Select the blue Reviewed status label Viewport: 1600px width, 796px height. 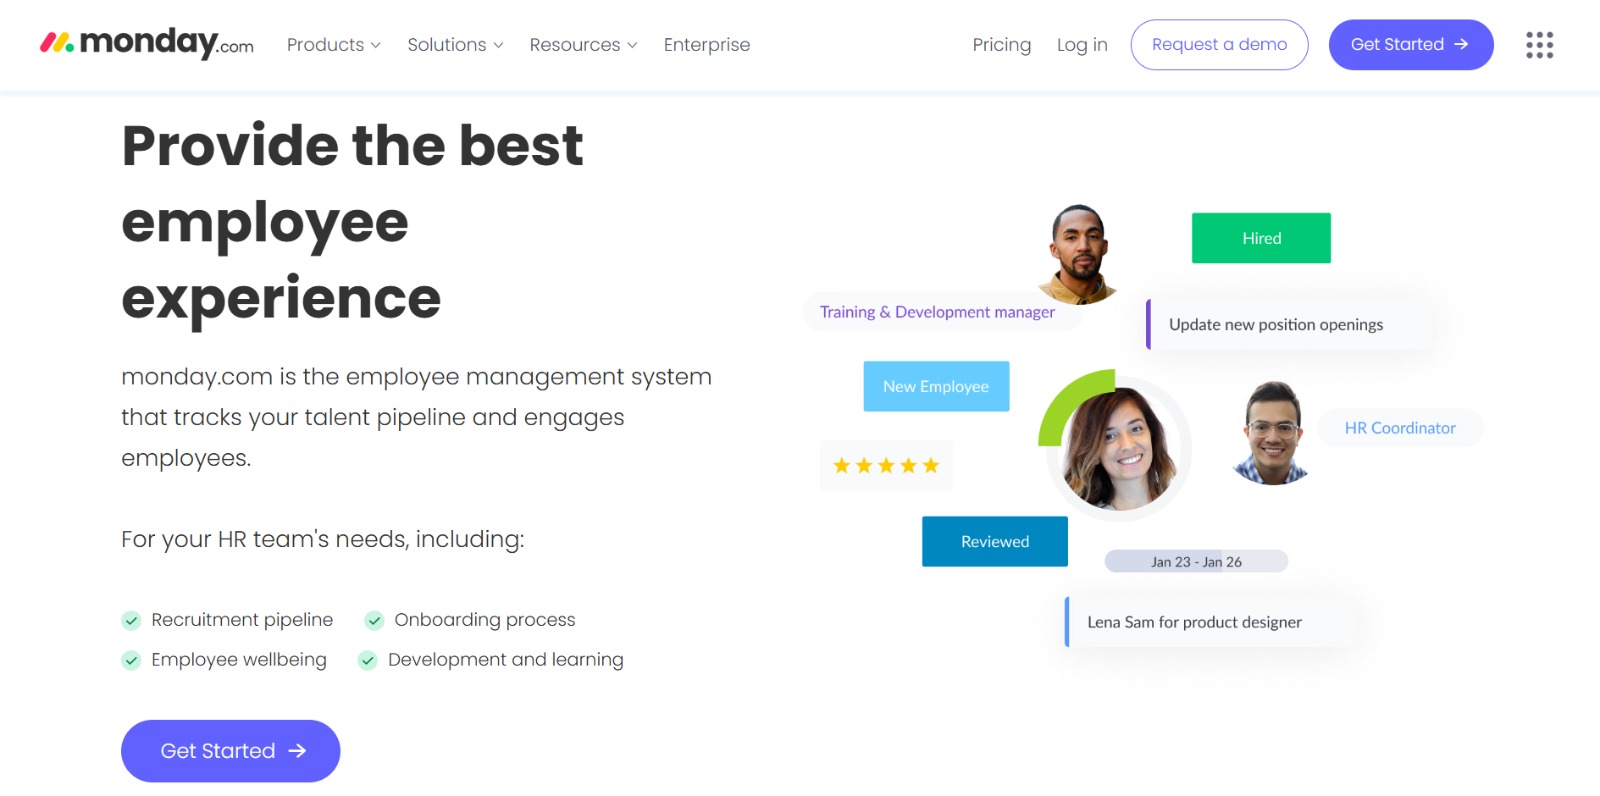pyautogui.click(x=994, y=541)
